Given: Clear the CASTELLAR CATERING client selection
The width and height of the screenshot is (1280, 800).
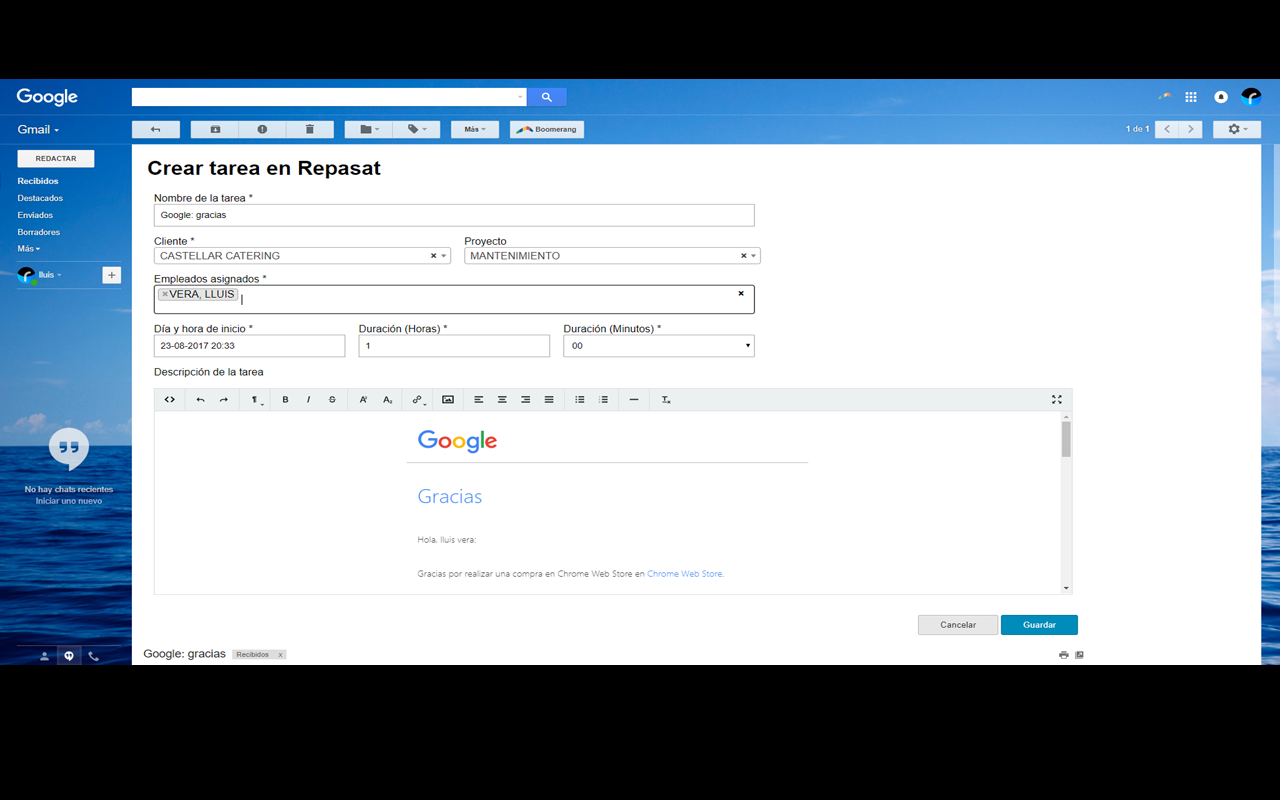Looking at the screenshot, I should (433, 256).
